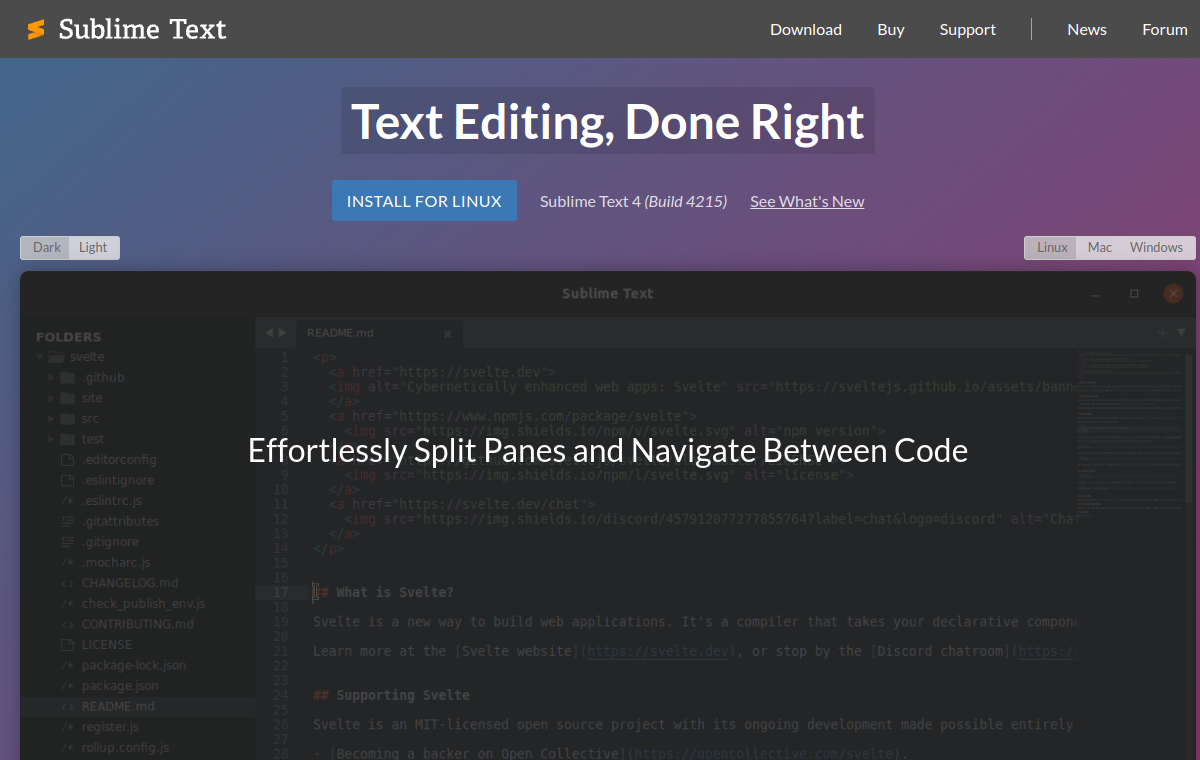This screenshot has height=760, width=1200.
Task: Click the Supporting Svelte heading line
Action: click(391, 695)
